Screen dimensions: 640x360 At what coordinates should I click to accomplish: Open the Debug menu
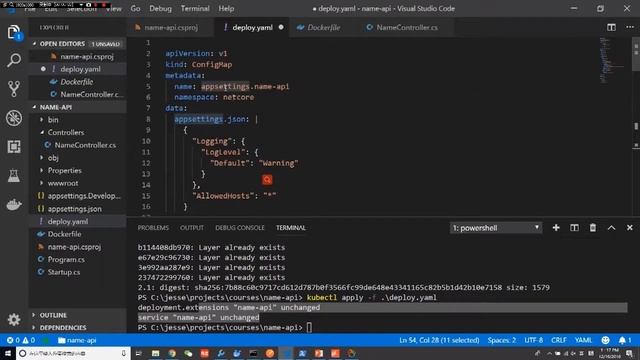tap(160, 9)
